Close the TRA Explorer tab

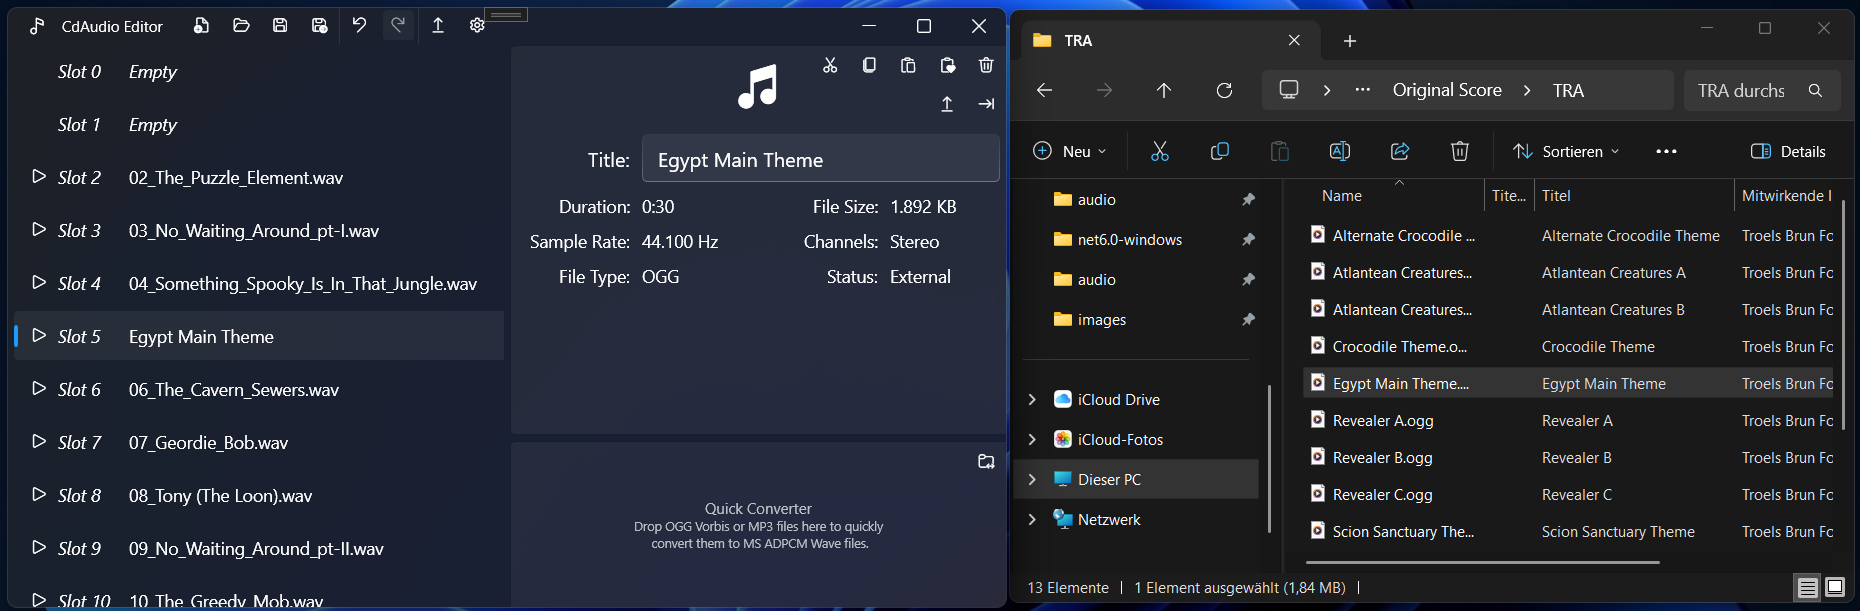pos(1294,40)
